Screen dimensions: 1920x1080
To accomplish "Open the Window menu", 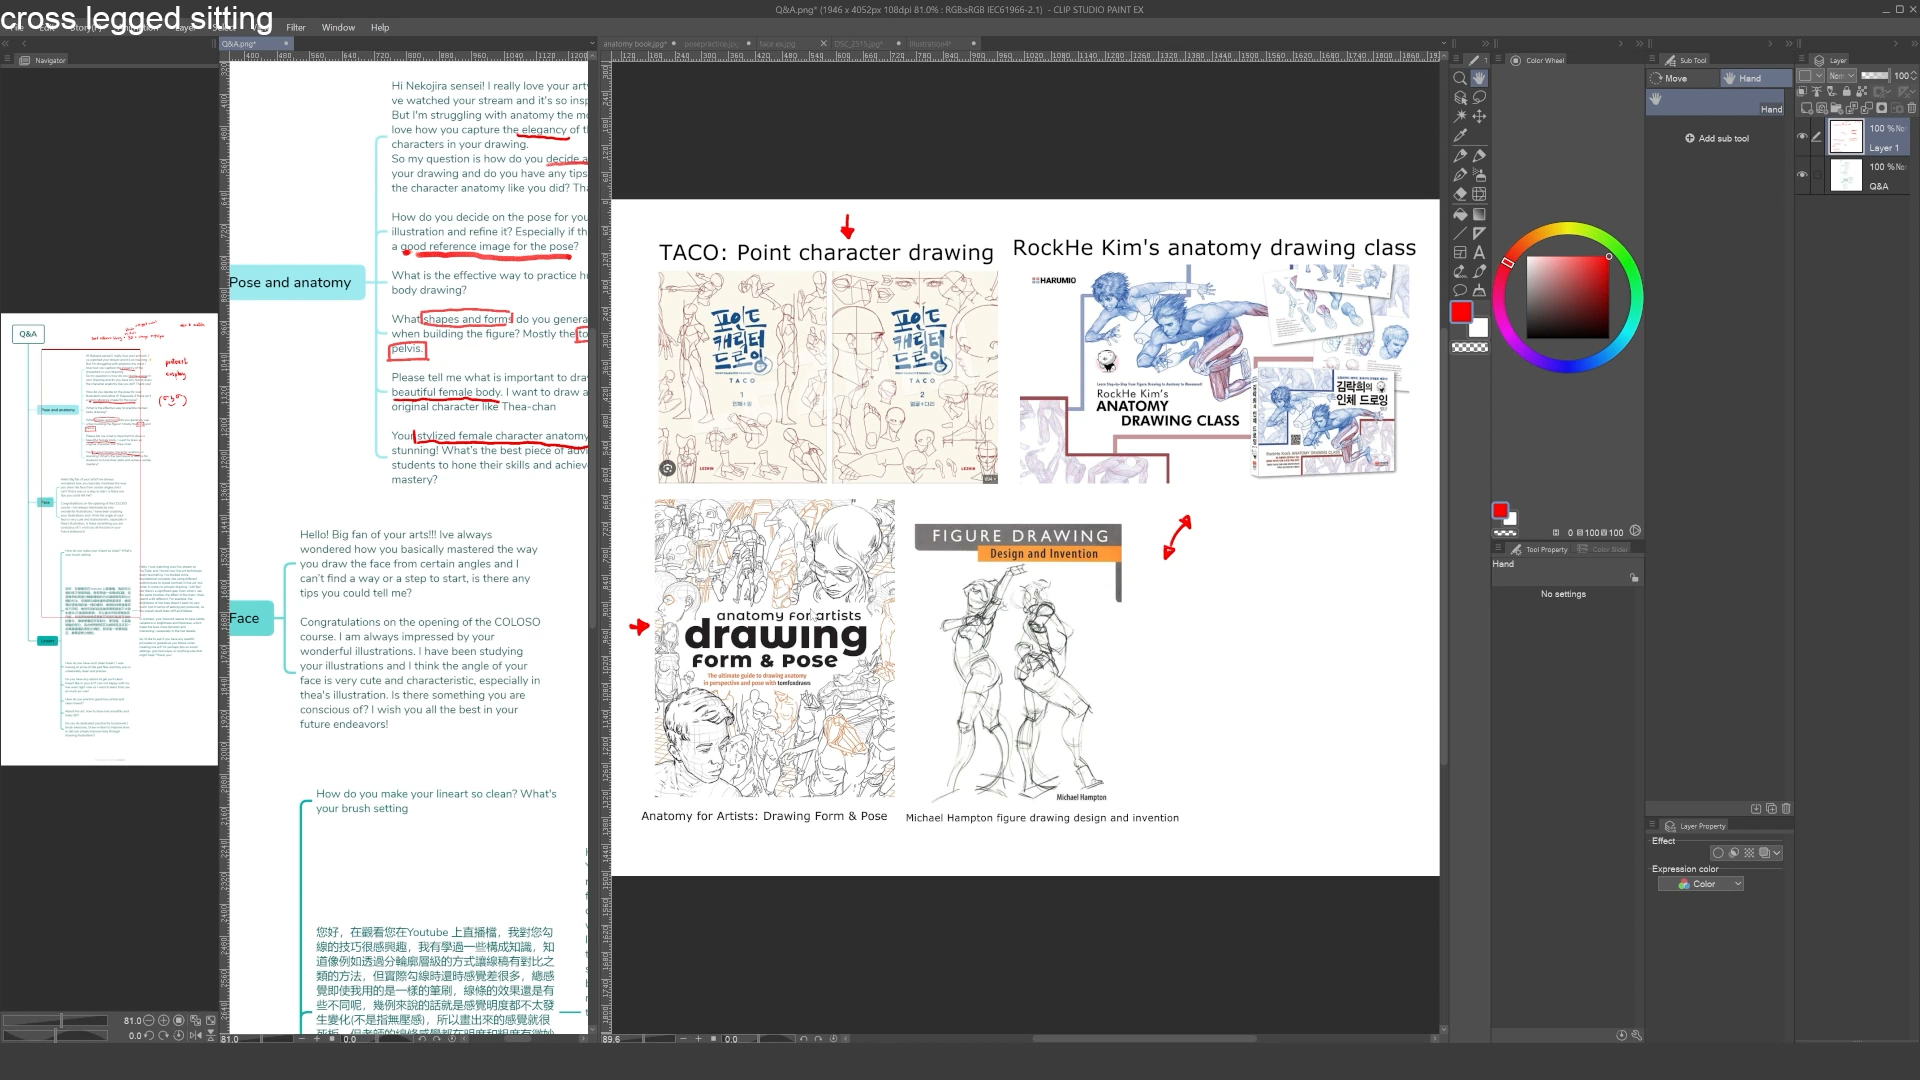I will tap(338, 28).
